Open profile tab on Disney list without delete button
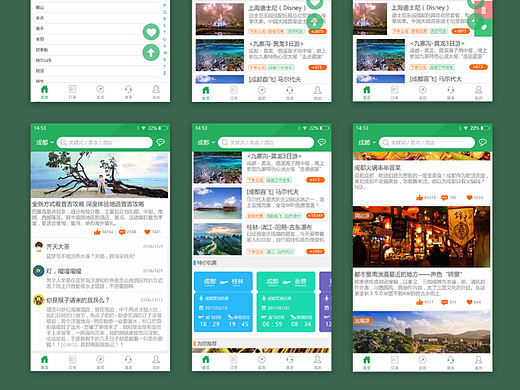Viewport: 520px width, 390px height. tap(318, 90)
